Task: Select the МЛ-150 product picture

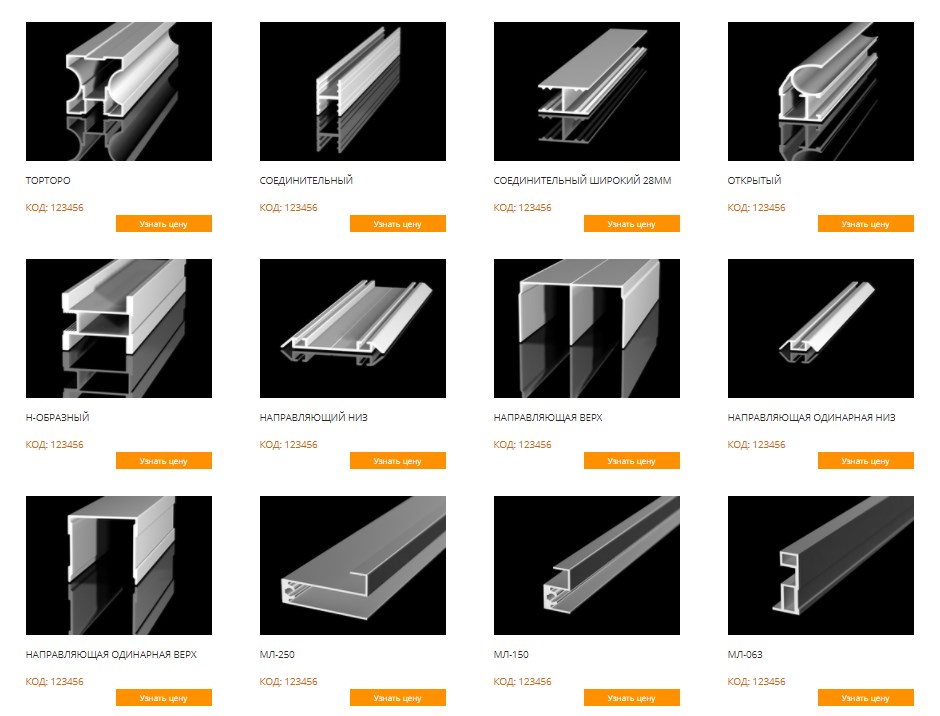Action: point(587,565)
